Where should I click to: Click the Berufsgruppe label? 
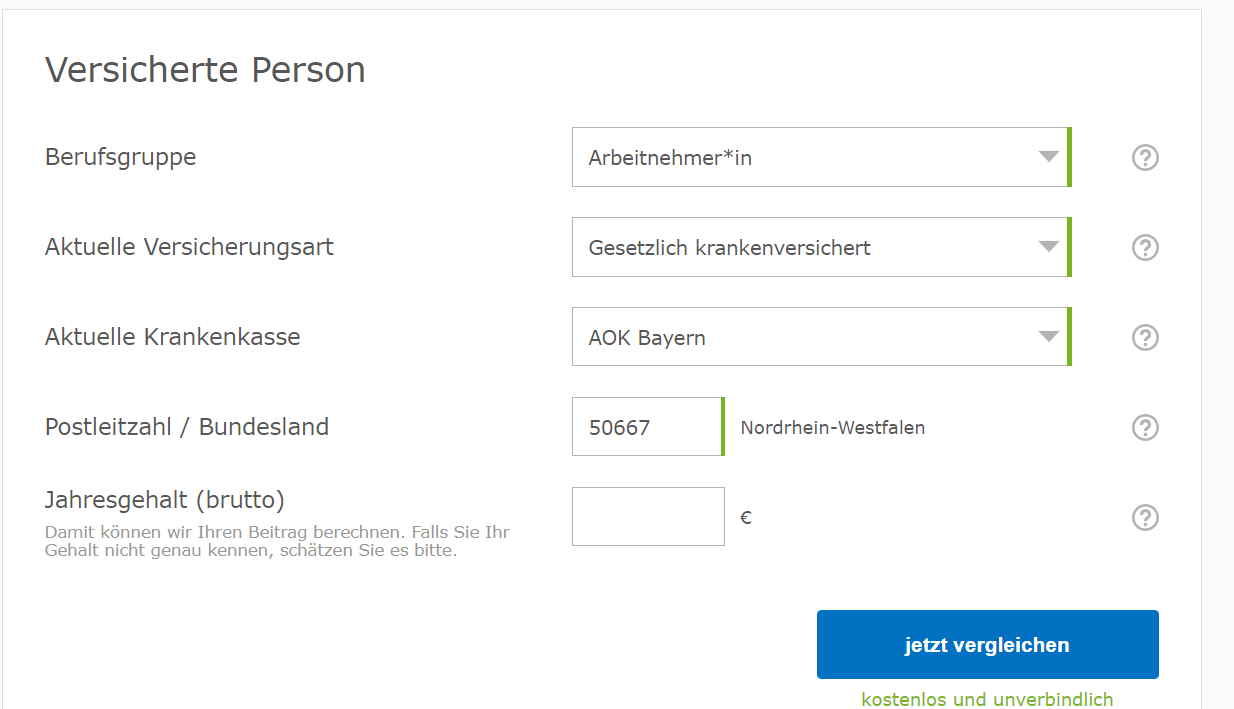coord(121,157)
